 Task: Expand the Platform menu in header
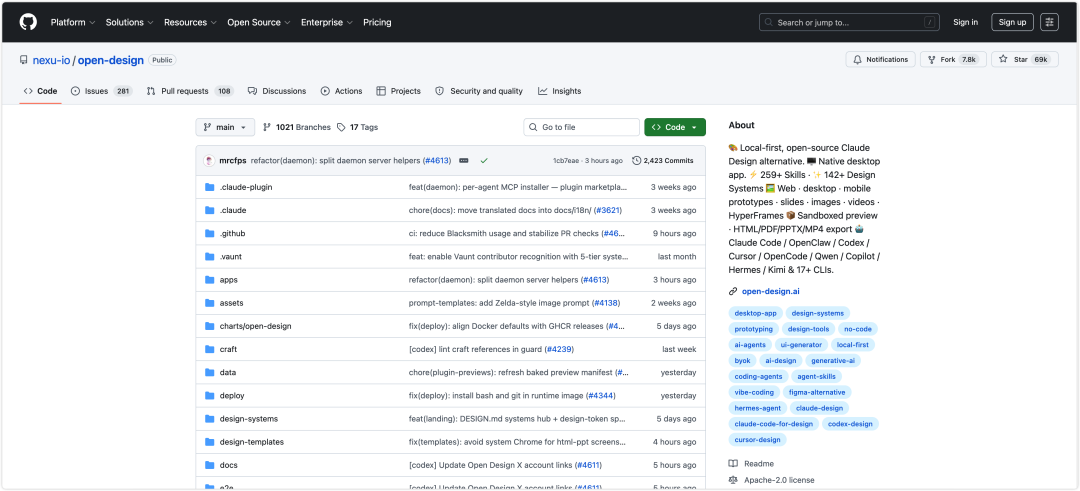pyautogui.click(x=73, y=22)
